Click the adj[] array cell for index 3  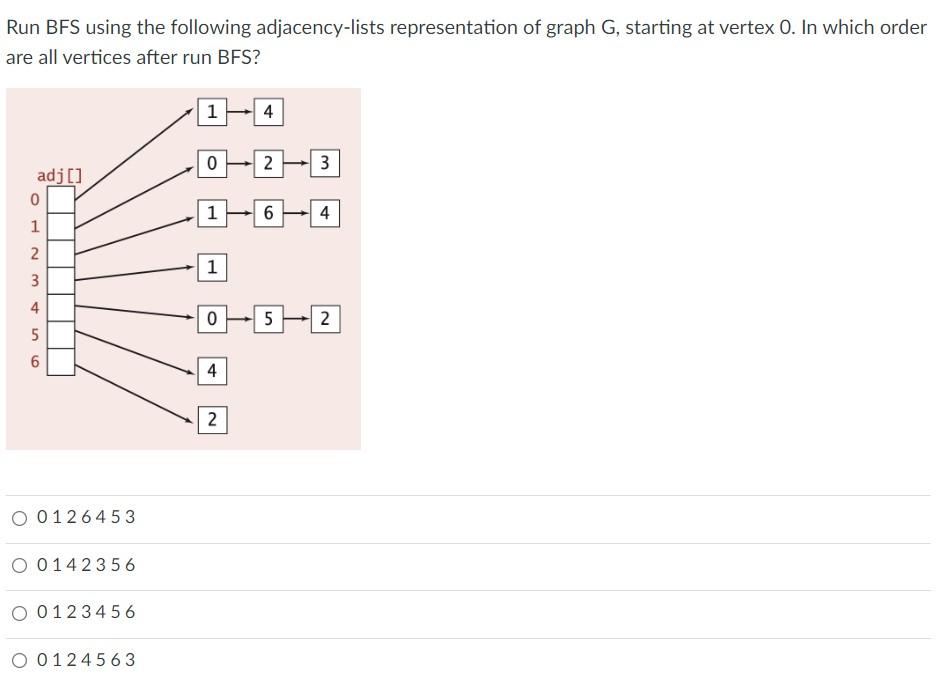click(x=62, y=281)
